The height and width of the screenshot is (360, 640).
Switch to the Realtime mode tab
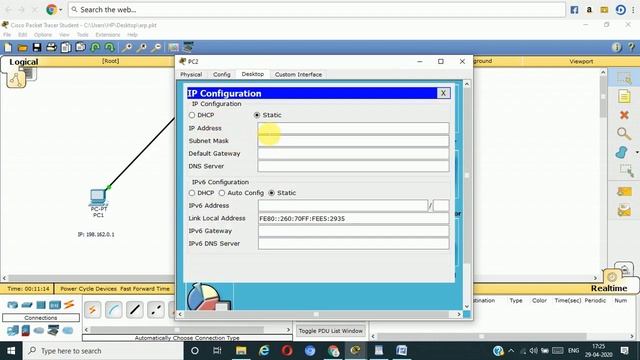point(609,288)
